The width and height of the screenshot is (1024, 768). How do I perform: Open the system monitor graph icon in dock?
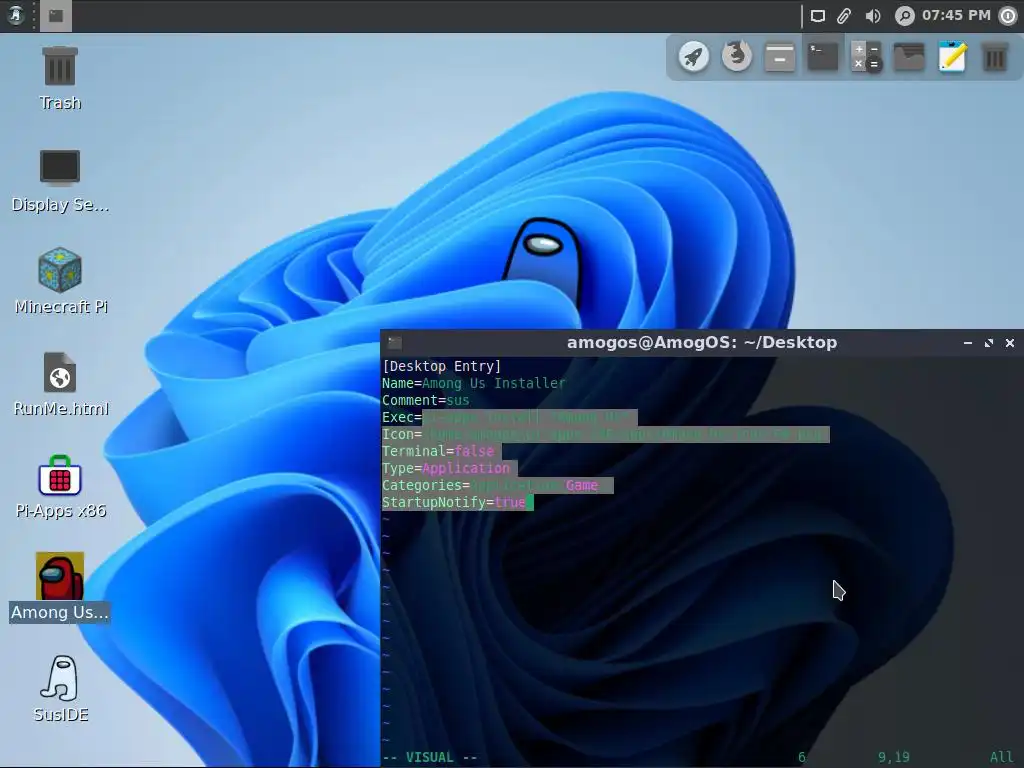pyautogui.click(x=909, y=57)
